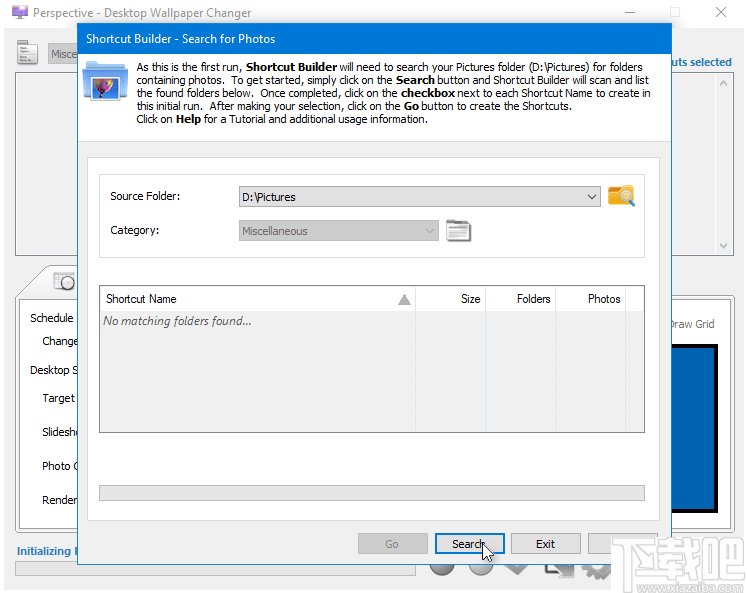Open the Category Miscellaneous dropdown

click(x=338, y=231)
